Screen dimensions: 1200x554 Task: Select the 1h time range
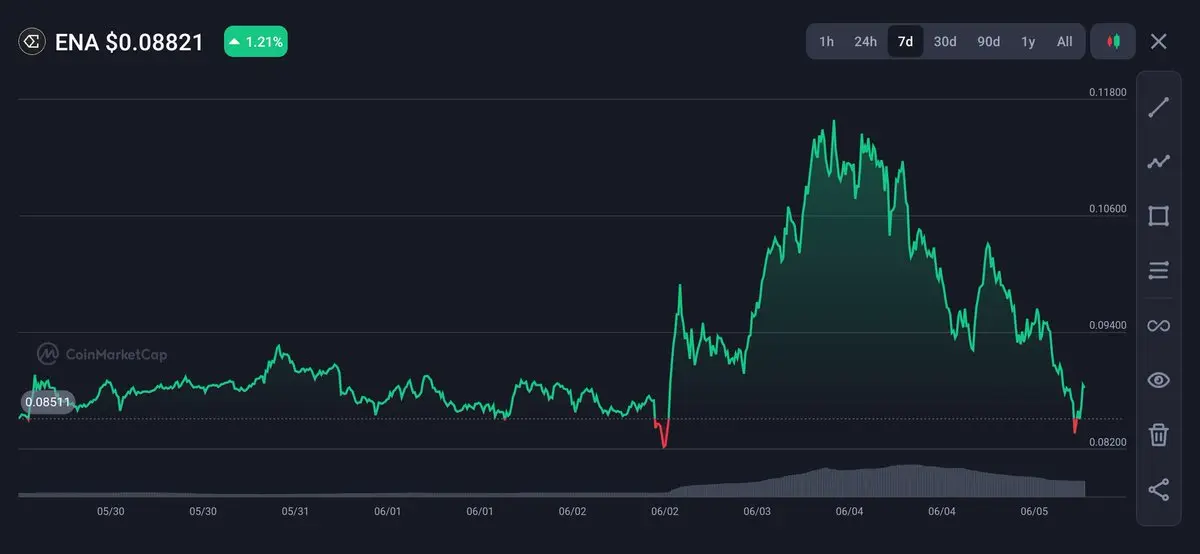pyautogui.click(x=827, y=42)
